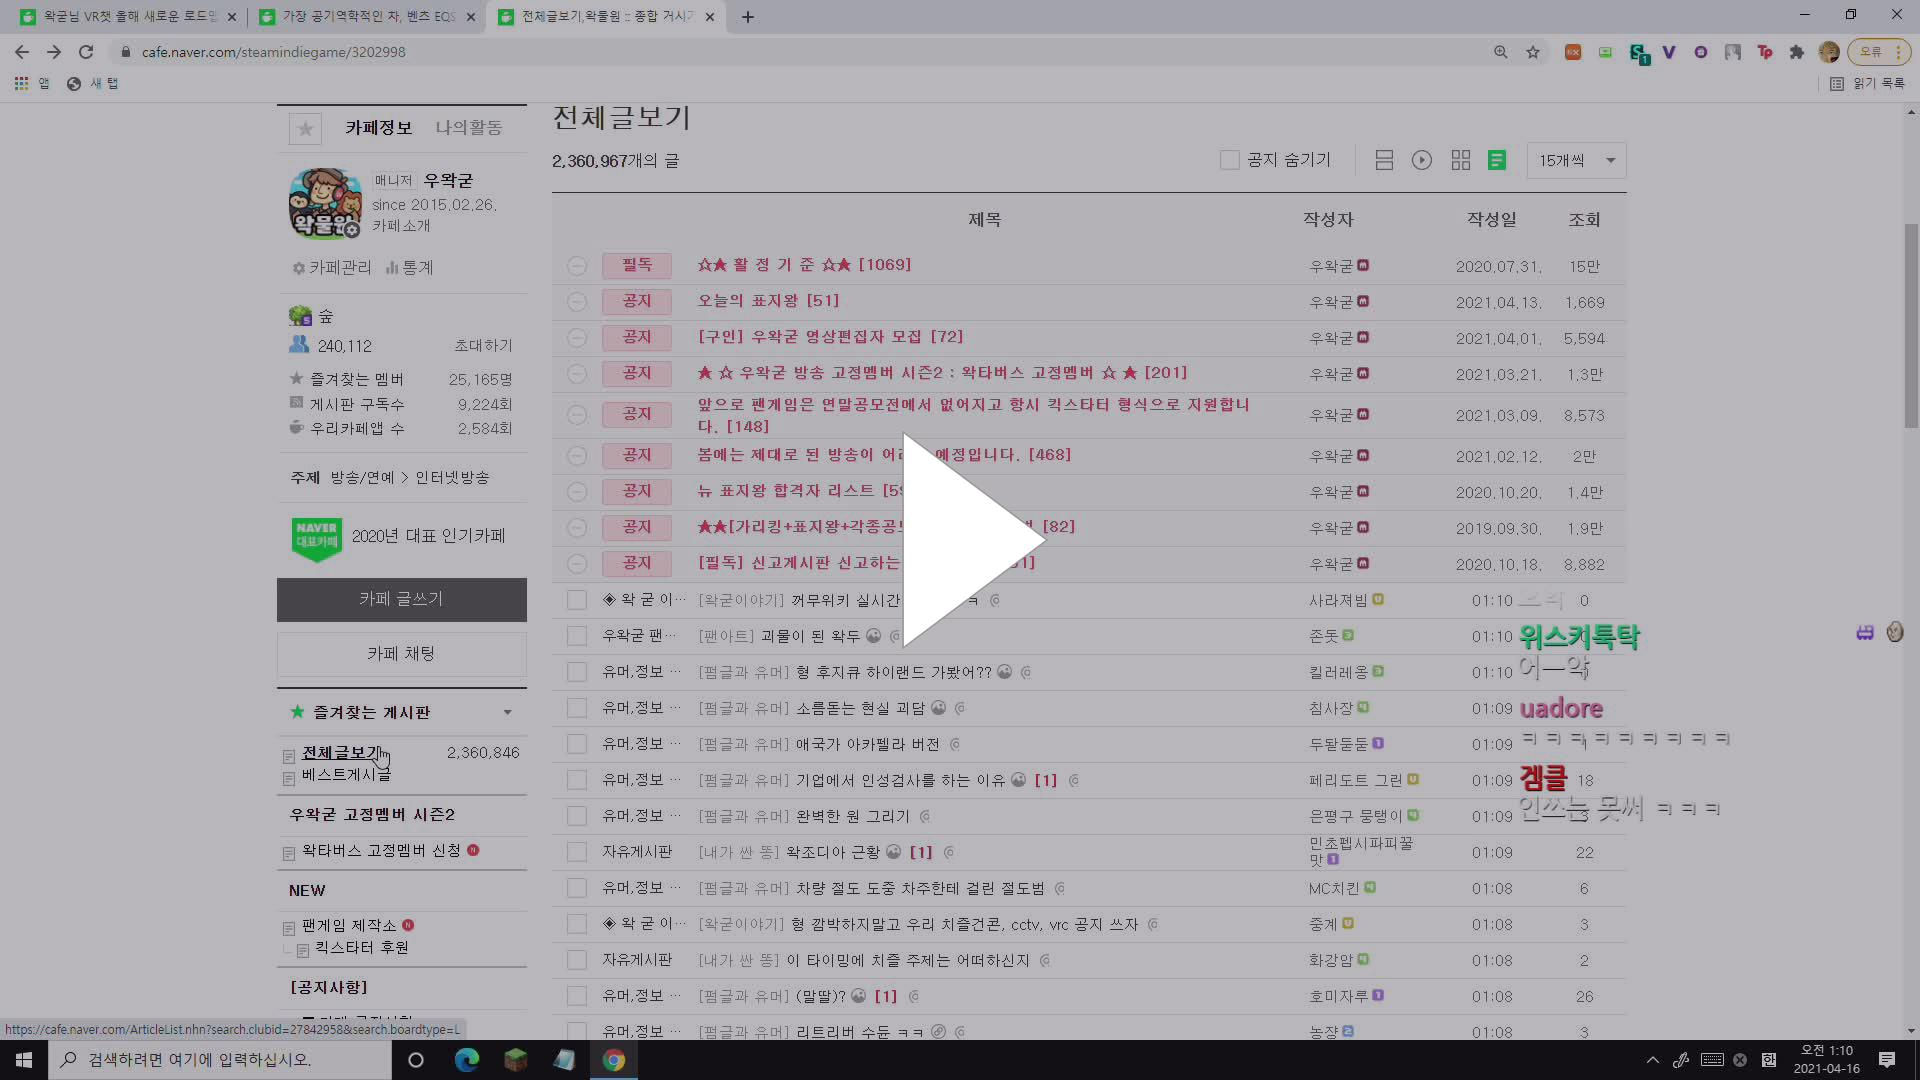This screenshot has width=1920, height=1080.
Task: Open the reading list button
Action: point(1867,84)
